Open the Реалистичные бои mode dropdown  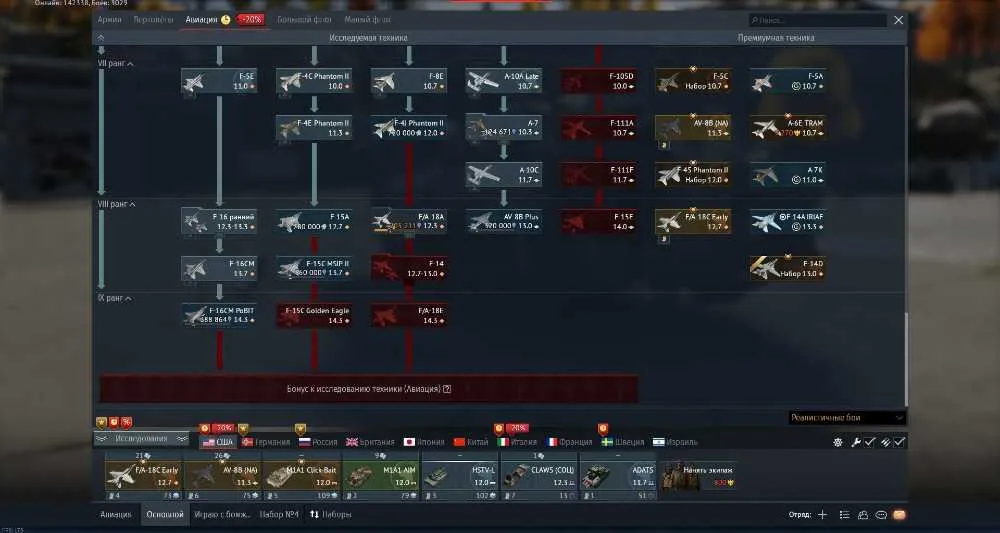coord(847,418)
